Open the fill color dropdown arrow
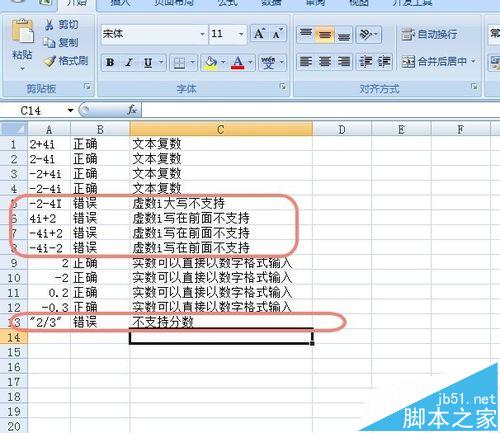Viewport: 500px width, 433px height. 223,62
